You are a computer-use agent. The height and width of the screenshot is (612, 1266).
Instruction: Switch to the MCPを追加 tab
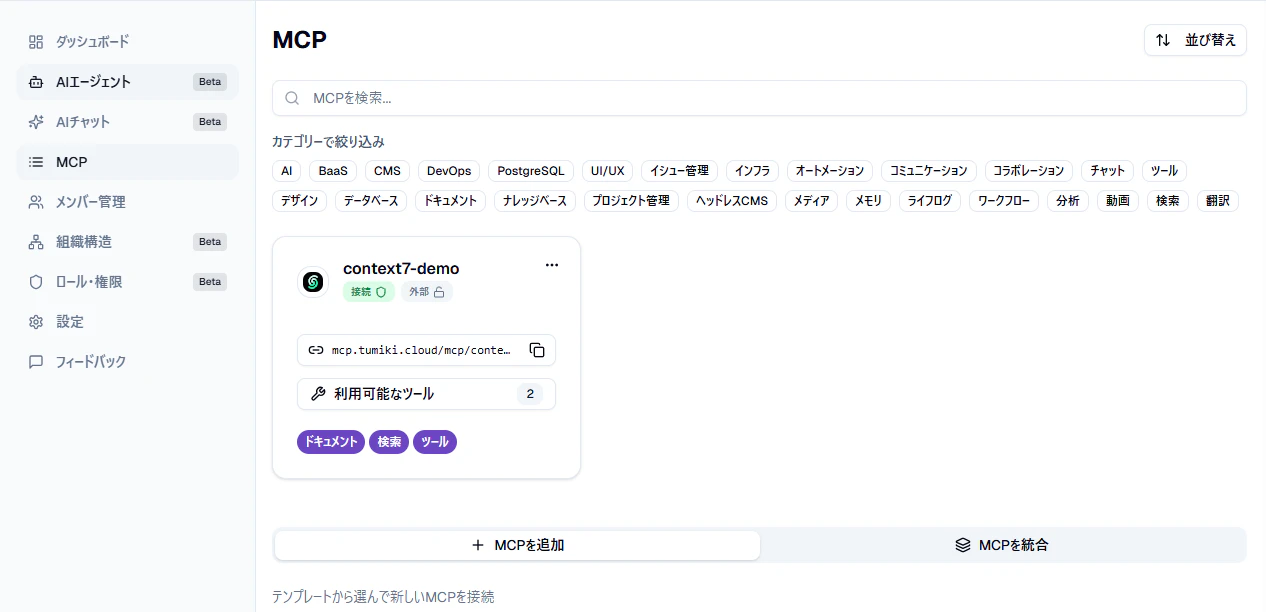[517, 545]
